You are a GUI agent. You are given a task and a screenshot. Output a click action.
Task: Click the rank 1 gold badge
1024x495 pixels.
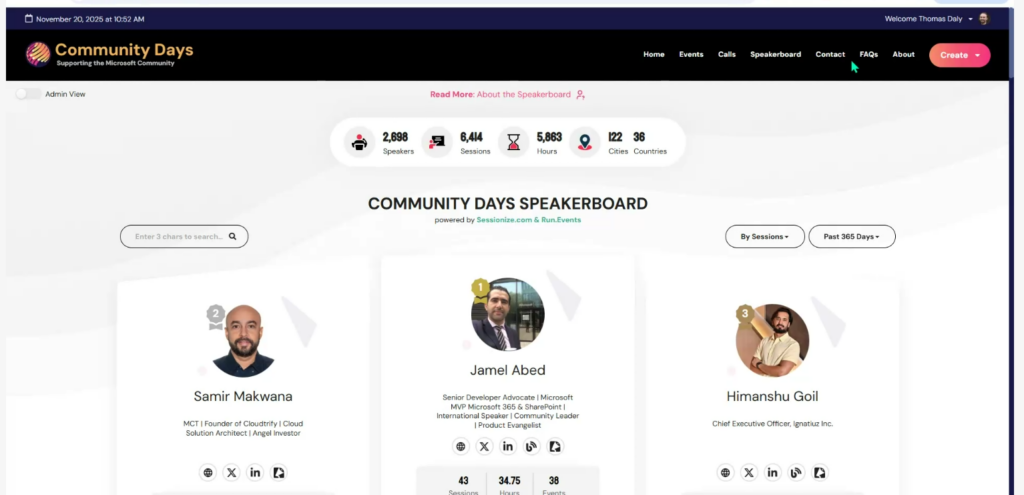480,289
